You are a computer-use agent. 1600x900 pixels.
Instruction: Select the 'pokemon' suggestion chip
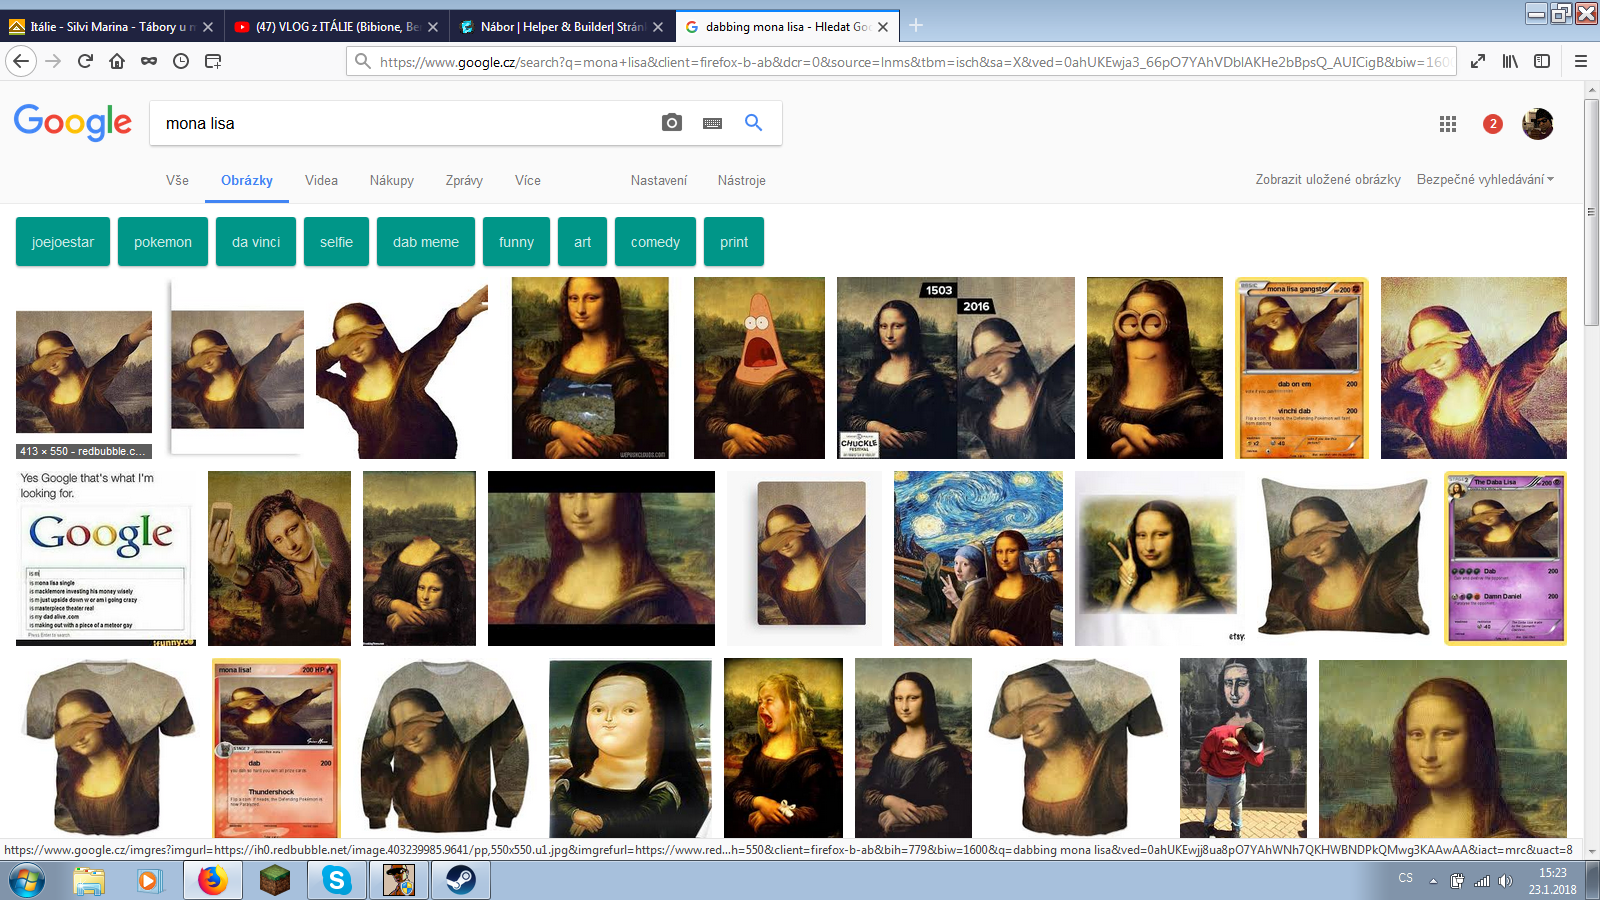pos(162,242)
